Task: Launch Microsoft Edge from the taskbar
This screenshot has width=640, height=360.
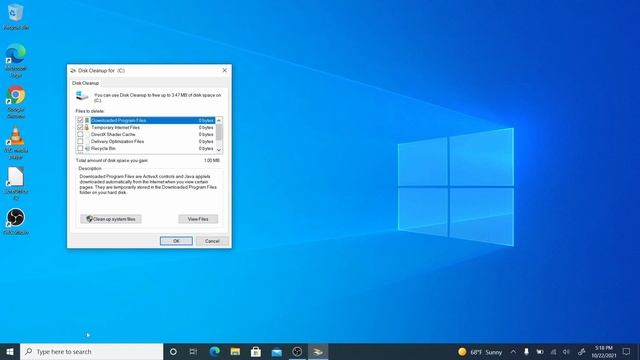Action: click(214, 351)
